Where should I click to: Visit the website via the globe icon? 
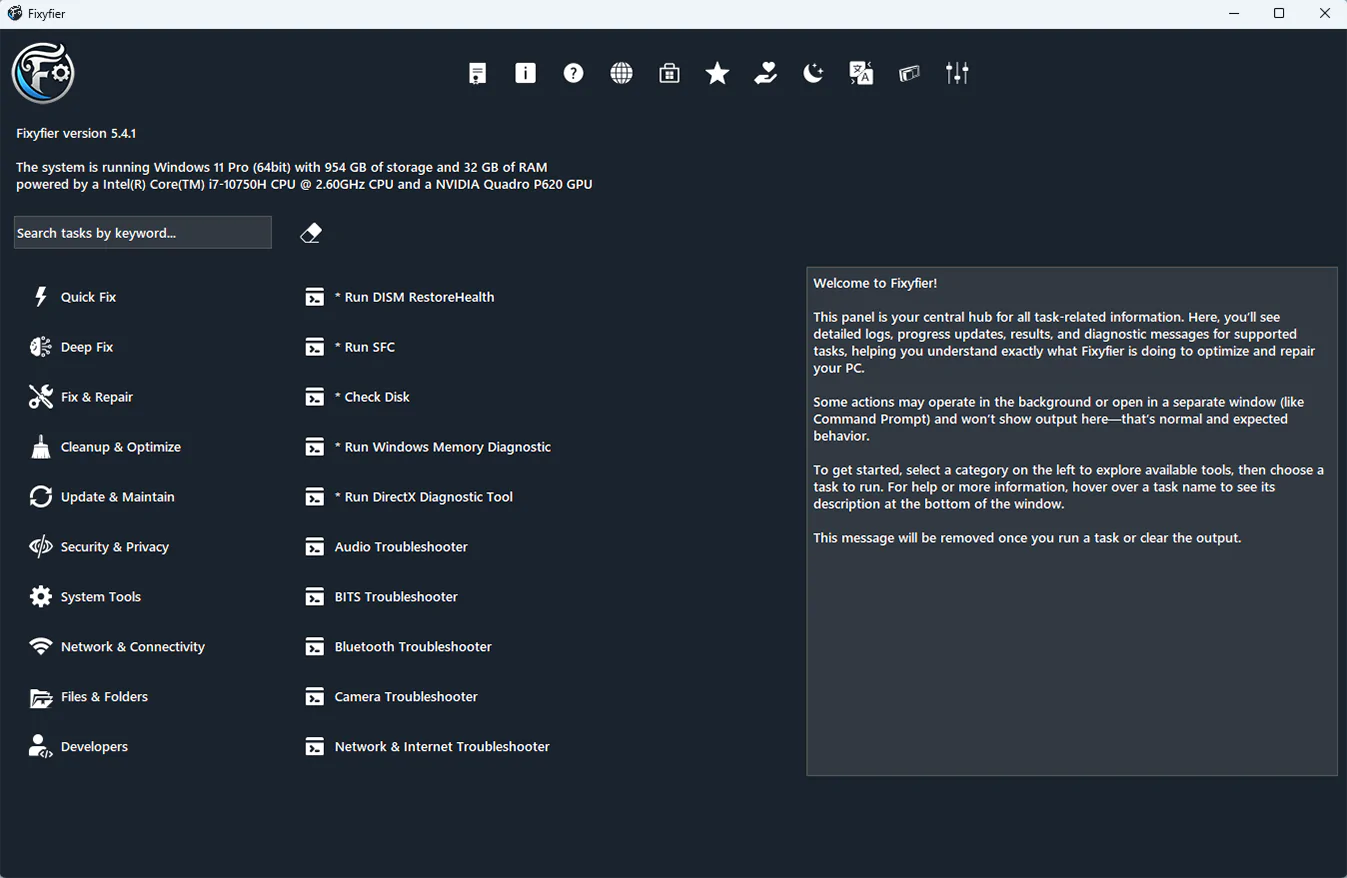coord(621,72)
